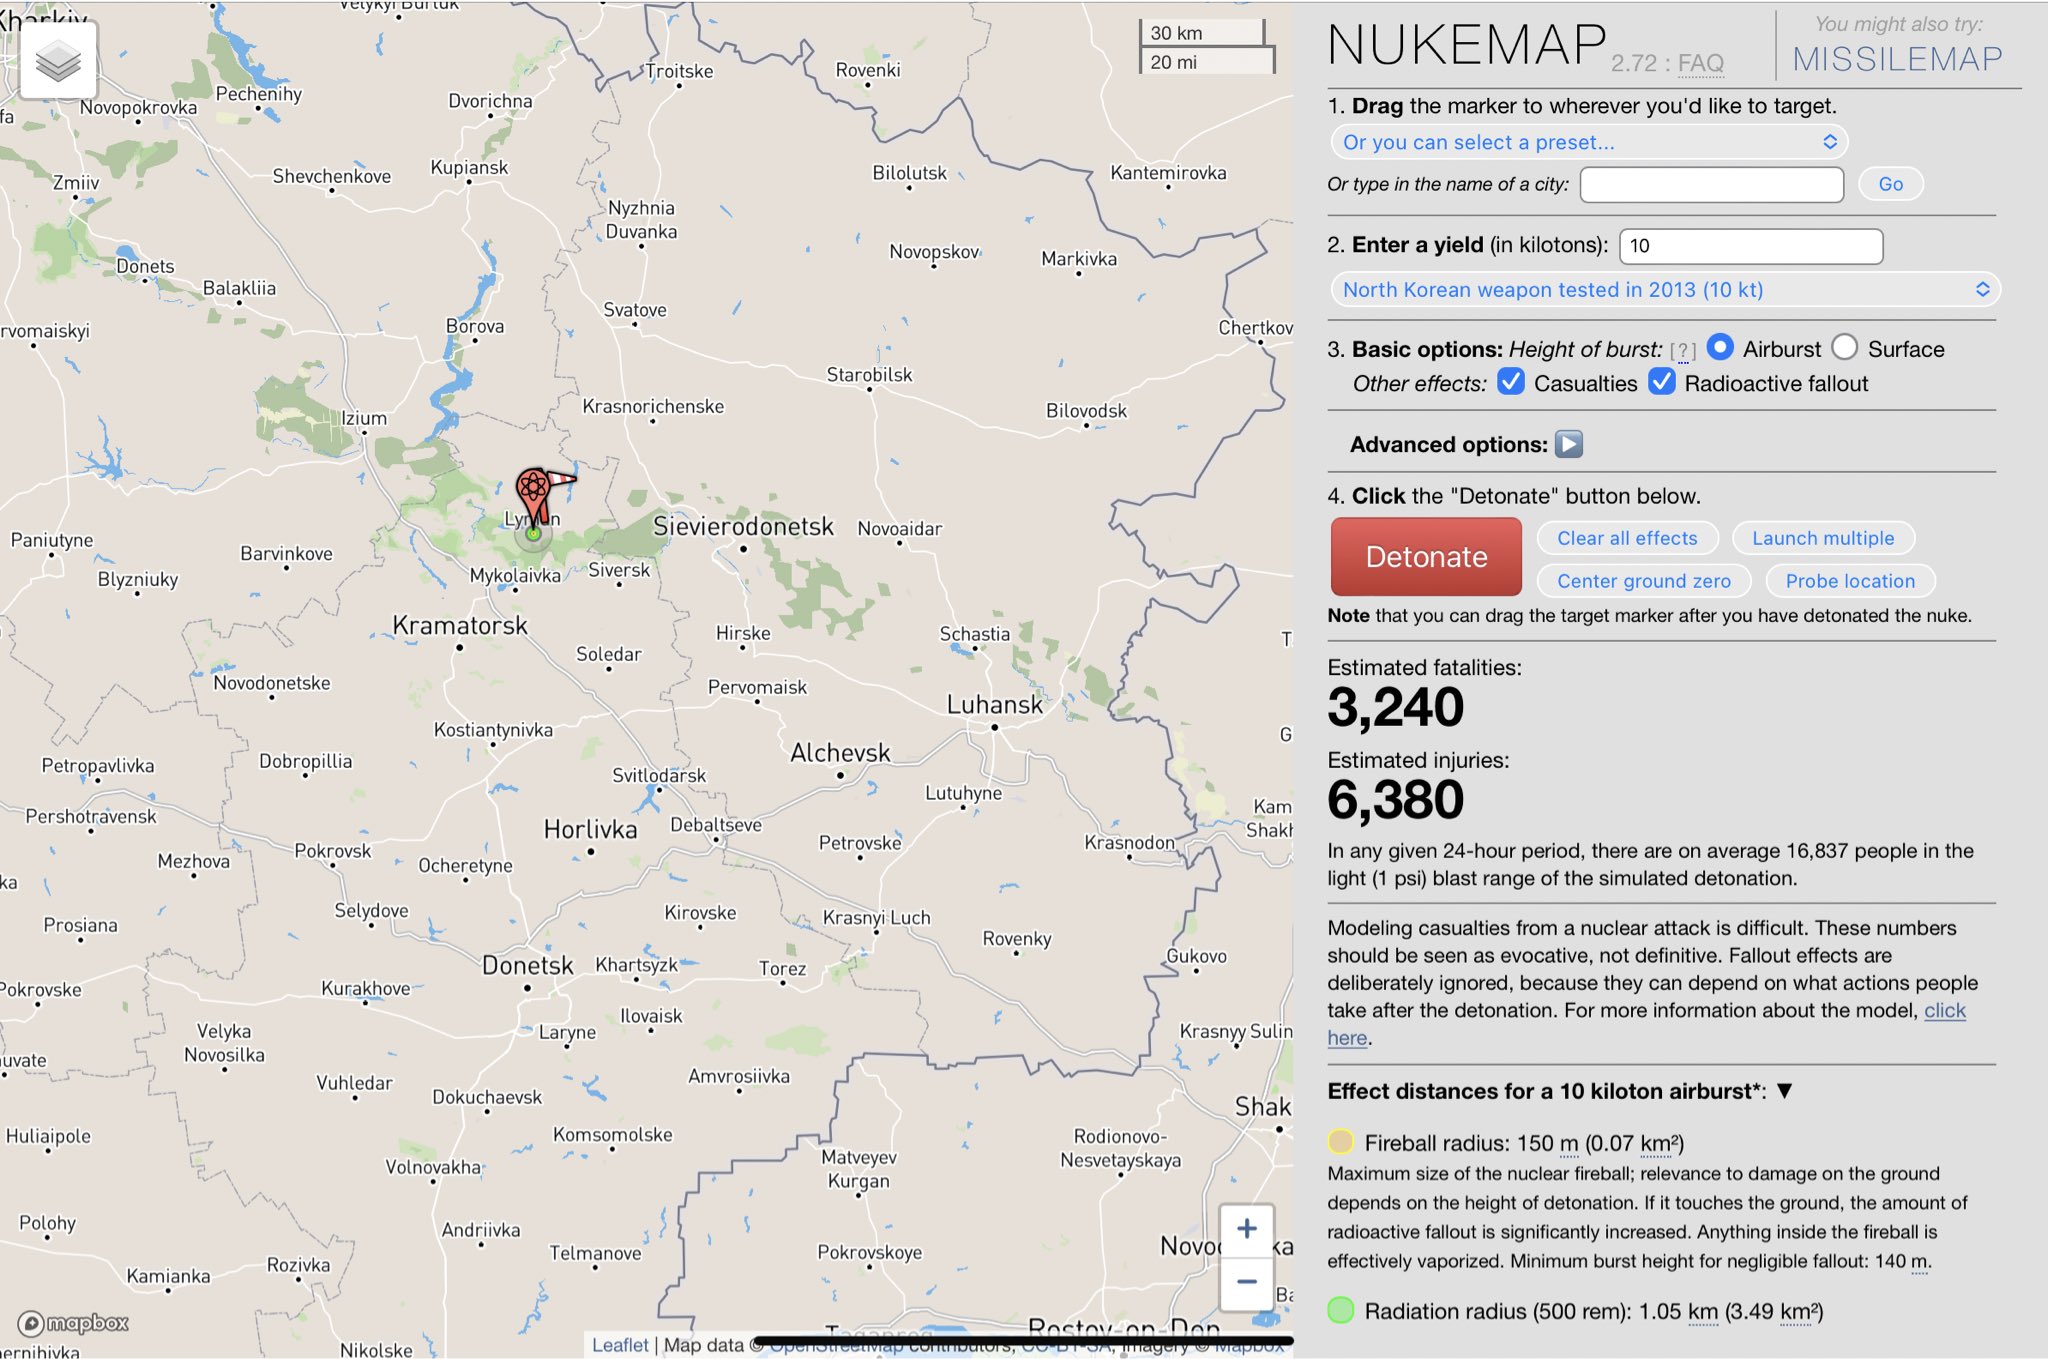Click the Starobilsk map label
This screenshot has height=1359, width=2048.
(869, 375)
